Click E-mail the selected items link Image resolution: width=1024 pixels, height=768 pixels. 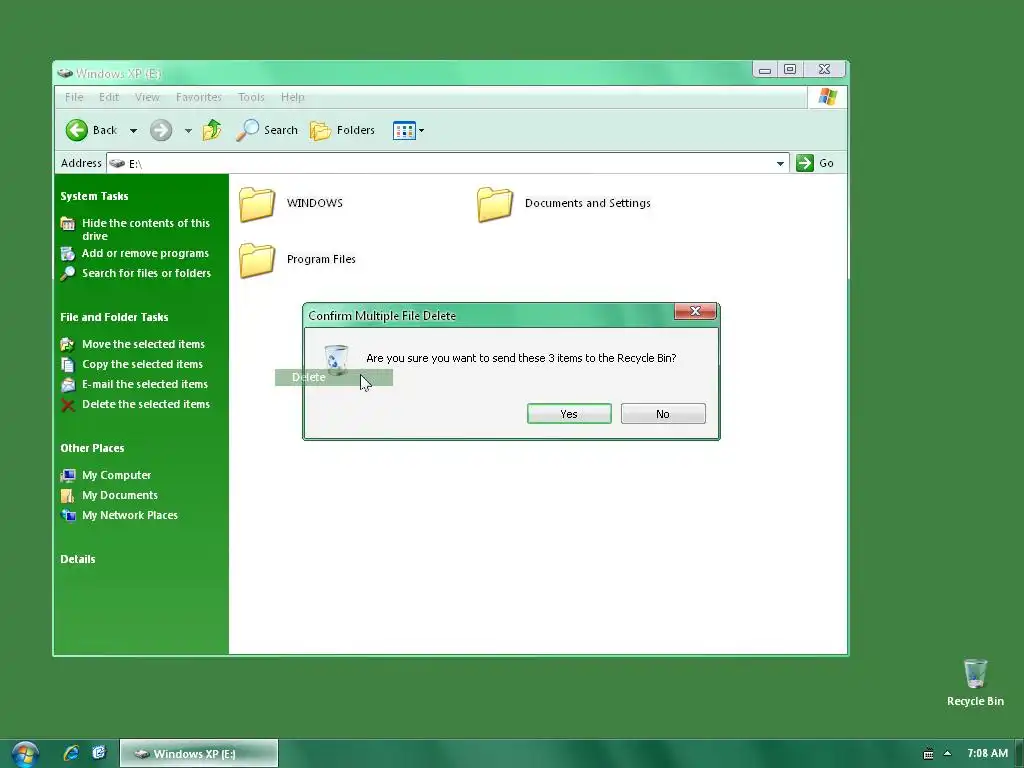pos(145,385)
